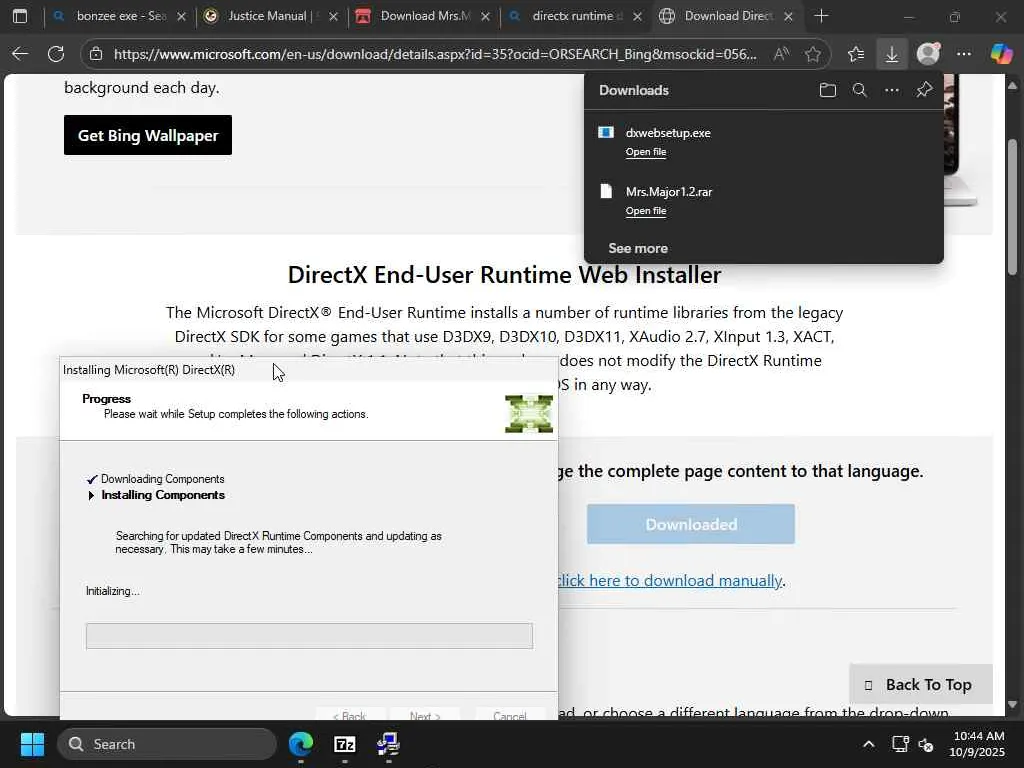Click the Installing Microsoft DirectX title bar
The image size is (1024, 768).
coord(308,370)
